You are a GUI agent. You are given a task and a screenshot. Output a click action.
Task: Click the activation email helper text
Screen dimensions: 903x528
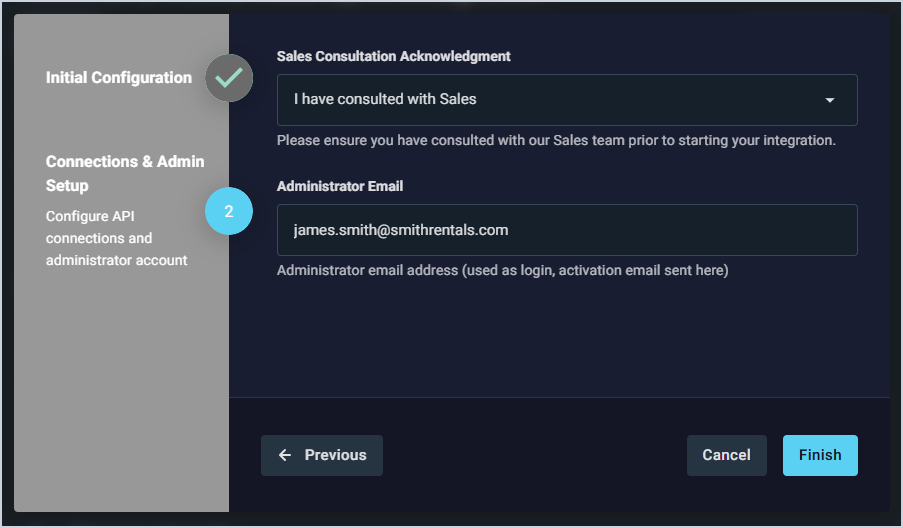tap(502, 270)
